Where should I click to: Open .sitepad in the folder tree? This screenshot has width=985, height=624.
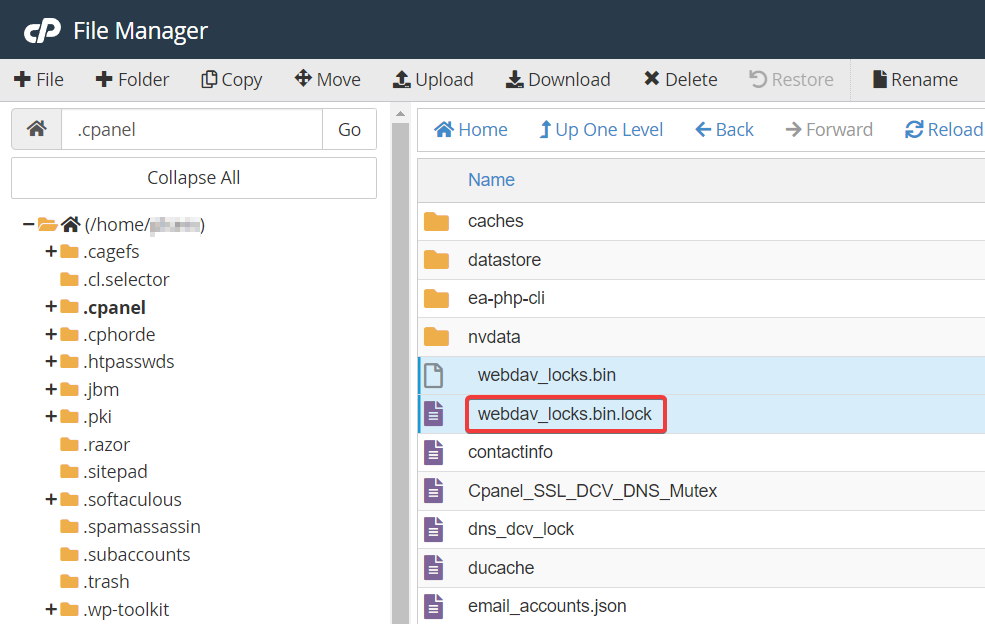(115, 471)
